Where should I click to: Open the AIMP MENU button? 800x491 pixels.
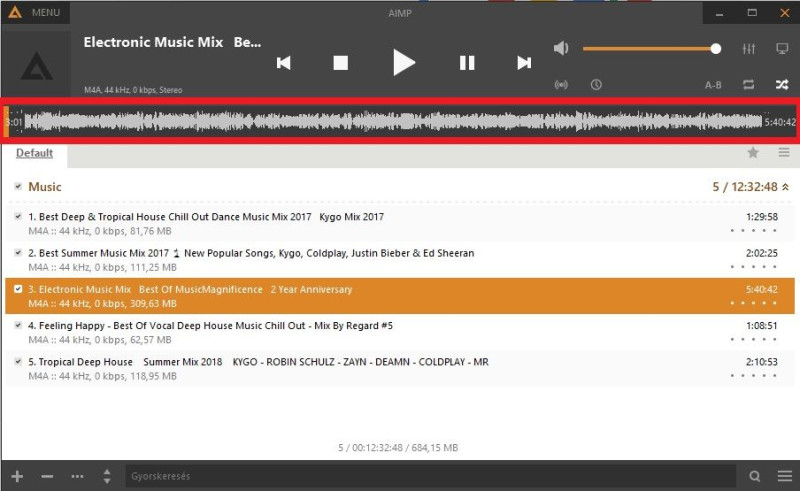[x=35, y=12]
